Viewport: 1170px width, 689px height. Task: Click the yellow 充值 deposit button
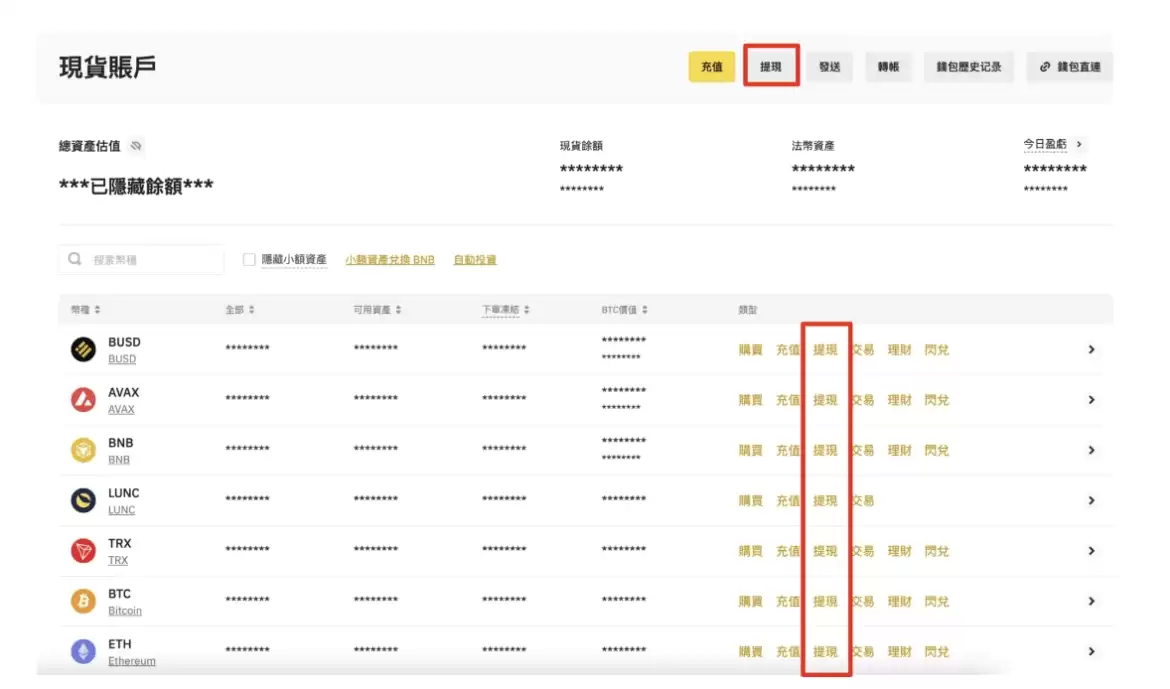[711, 67]
